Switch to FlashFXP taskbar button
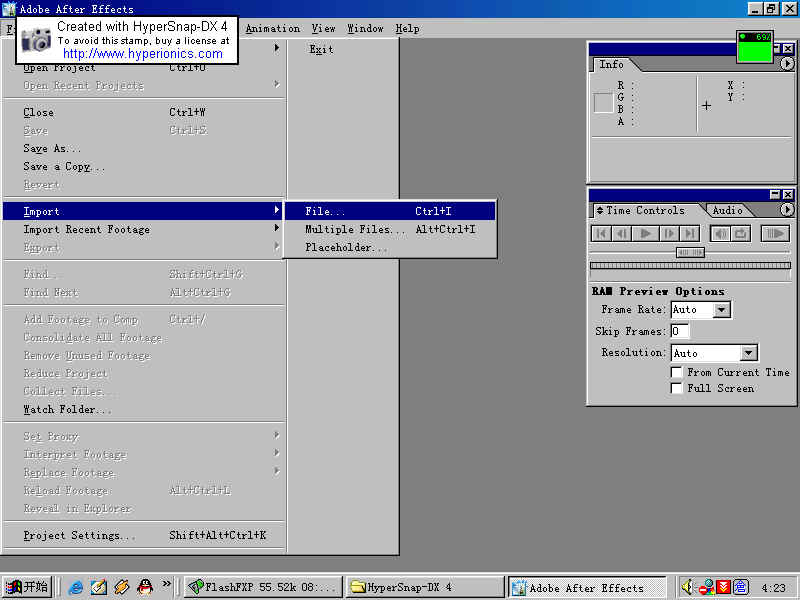Viewport: 800px width, 600px height. (263, 587)
